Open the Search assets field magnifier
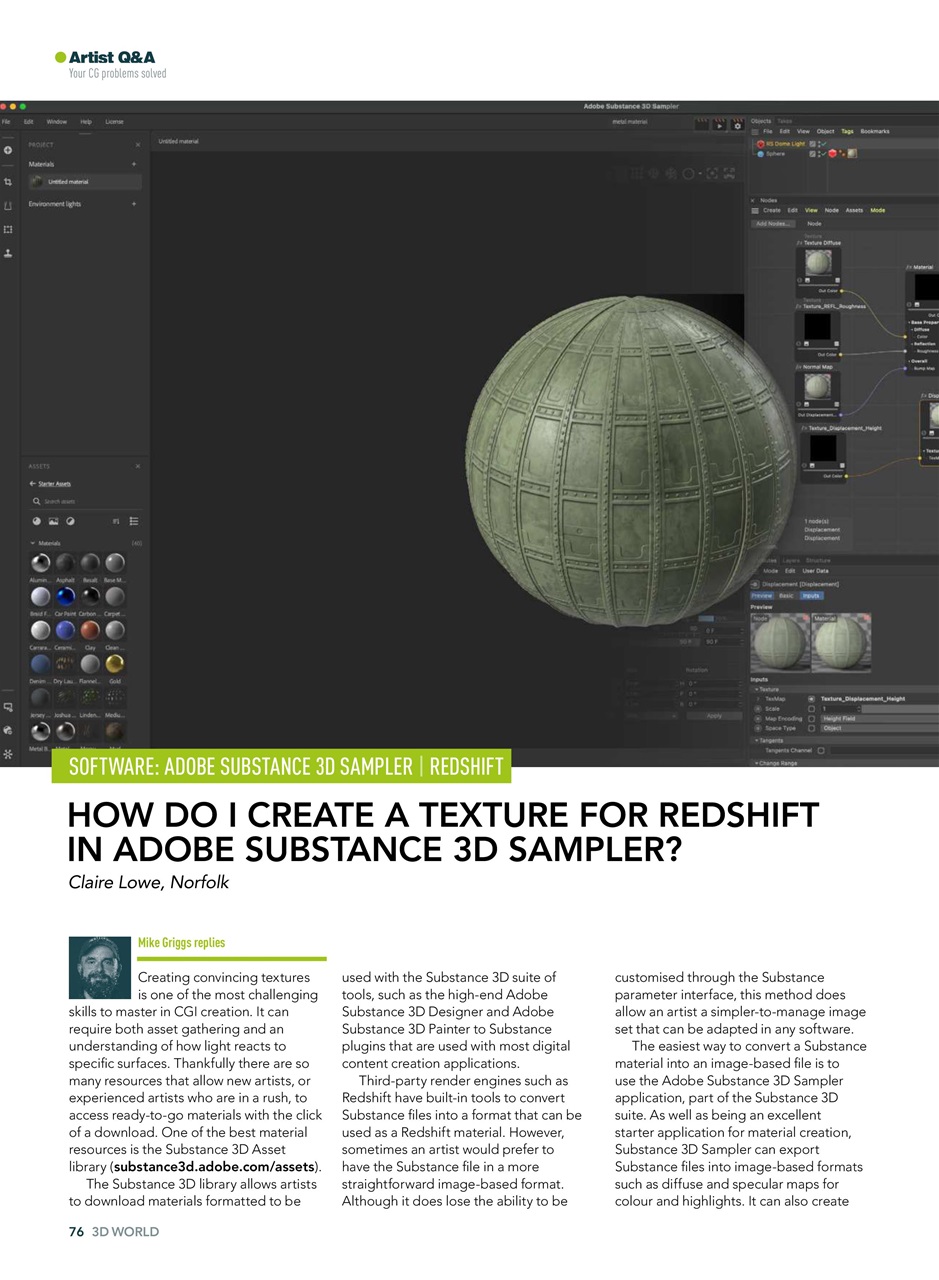The width and height of the screenshot is (939, 1280). 36,501
